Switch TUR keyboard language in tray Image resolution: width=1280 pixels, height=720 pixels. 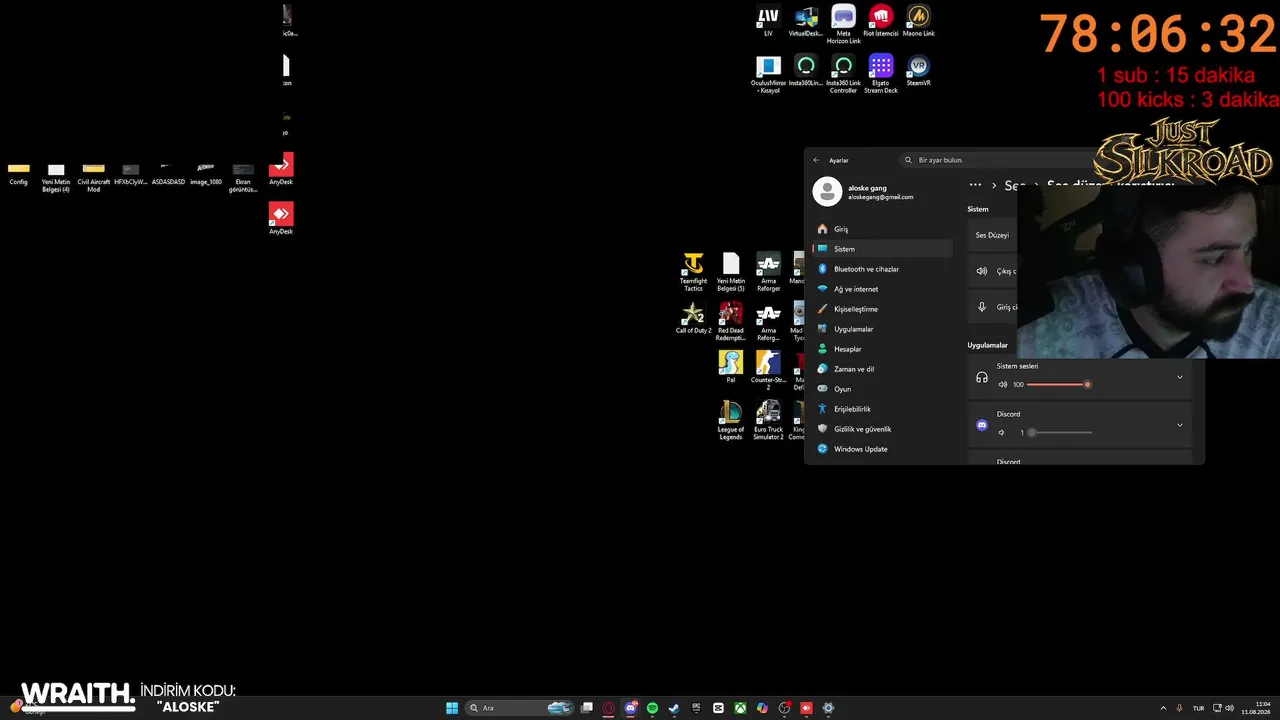pyautogui.click(x=1198, y=708)
